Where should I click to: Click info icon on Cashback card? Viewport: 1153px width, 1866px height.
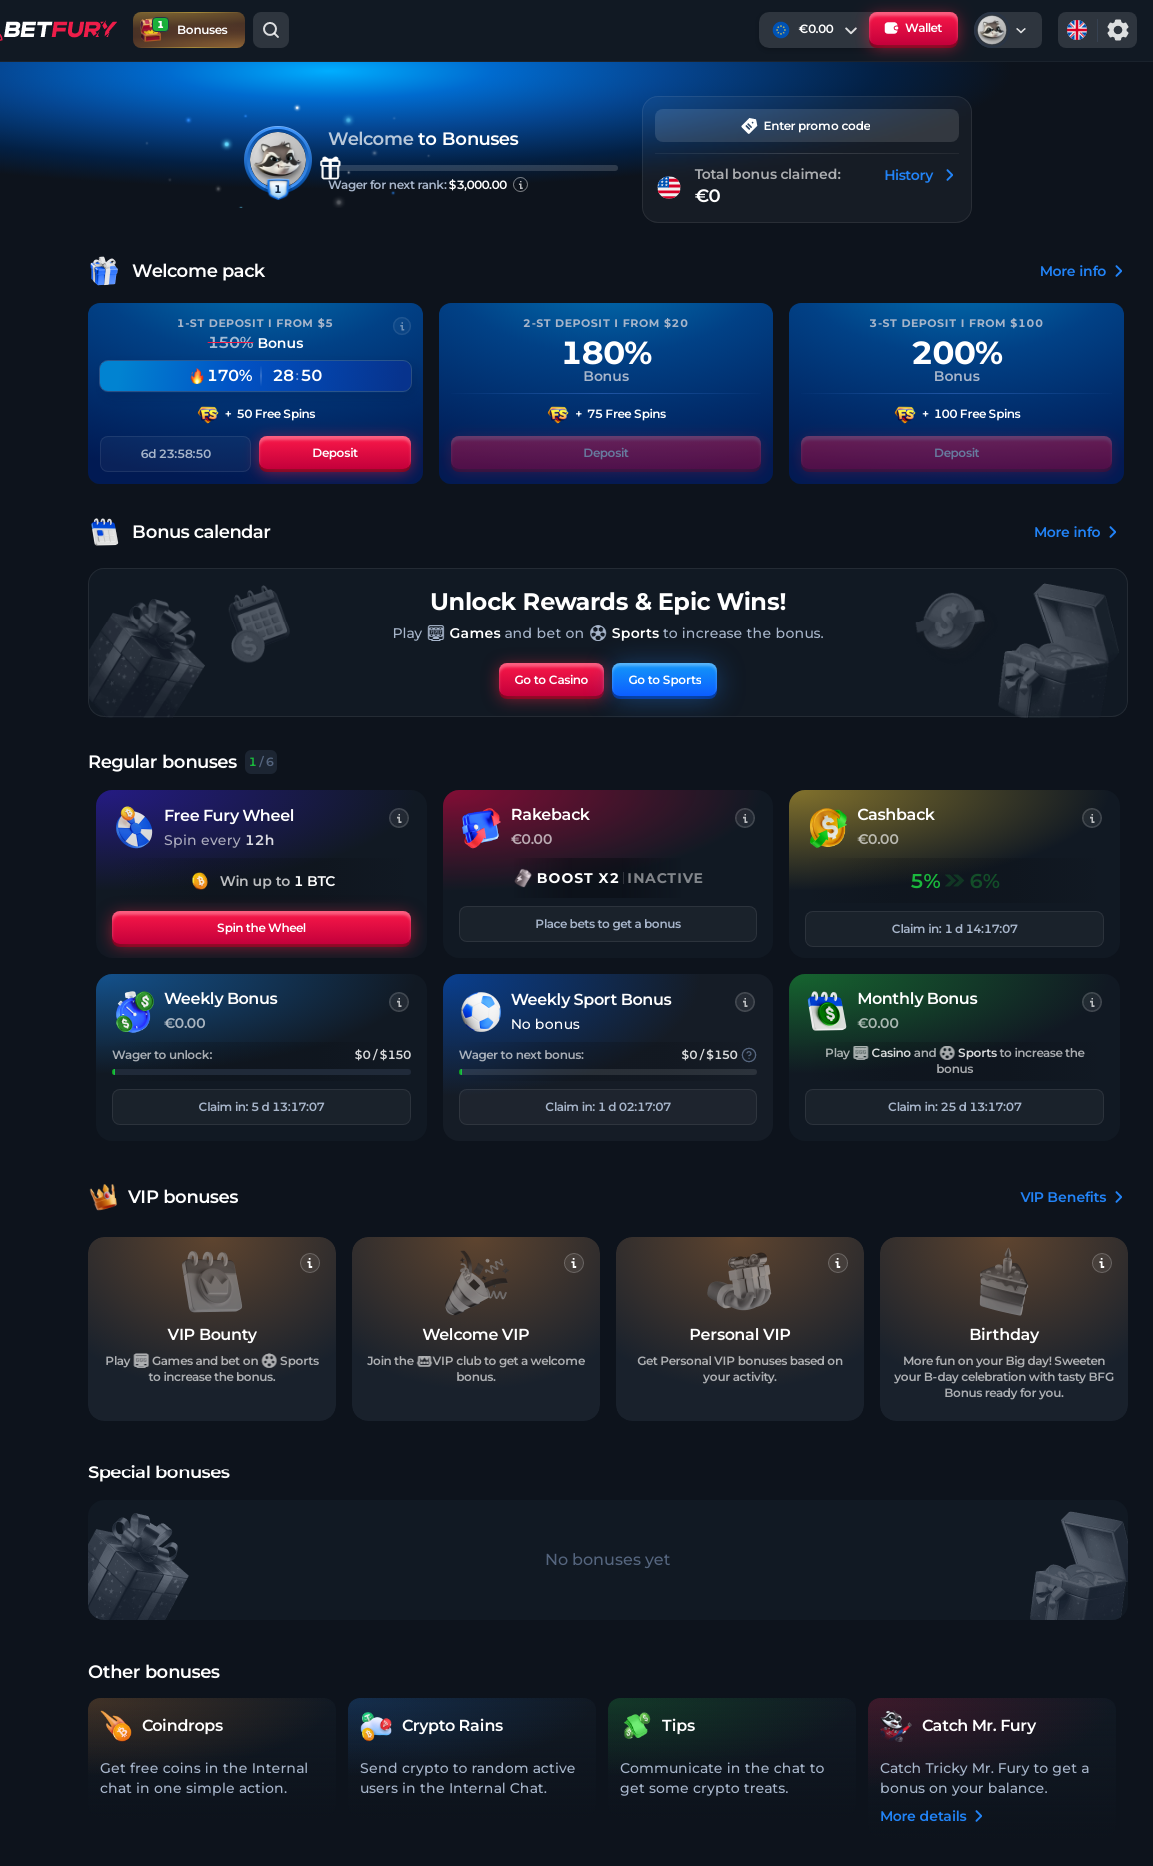click(x=1092, y=818)
